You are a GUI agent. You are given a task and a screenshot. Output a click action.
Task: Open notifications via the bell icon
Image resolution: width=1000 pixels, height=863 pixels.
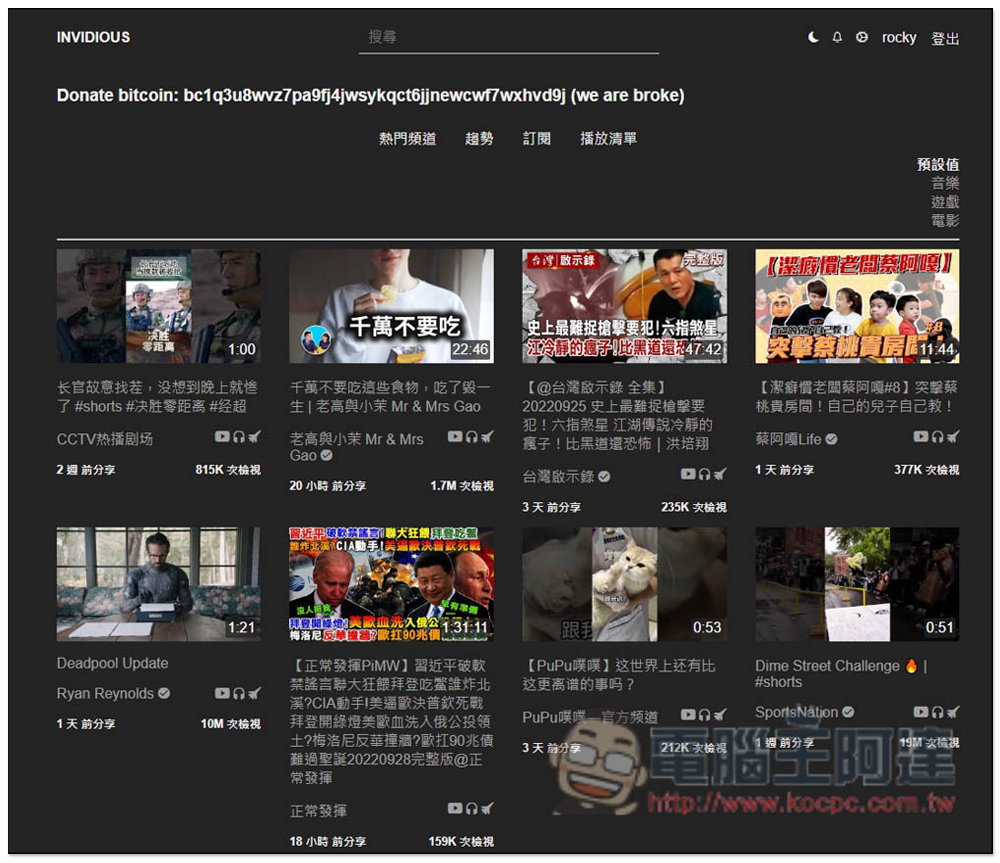tap(838, 37)
